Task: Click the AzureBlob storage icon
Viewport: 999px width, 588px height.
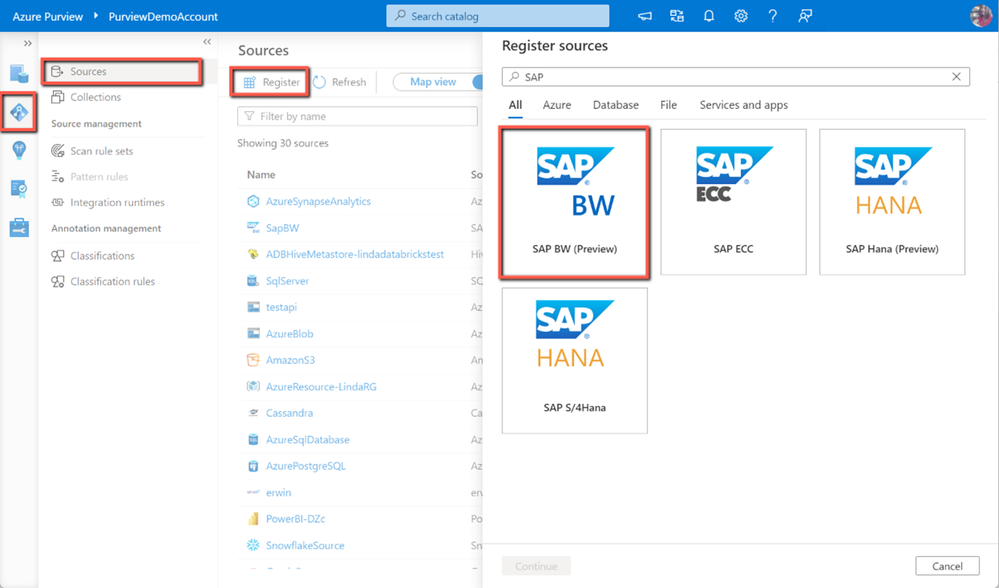Action: click(253, 334)
